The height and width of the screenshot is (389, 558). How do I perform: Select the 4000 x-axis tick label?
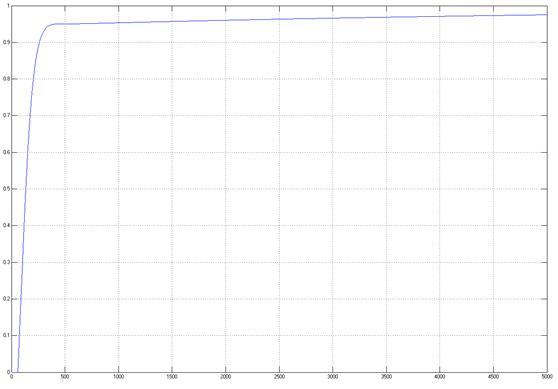click(x=440, y=377)
